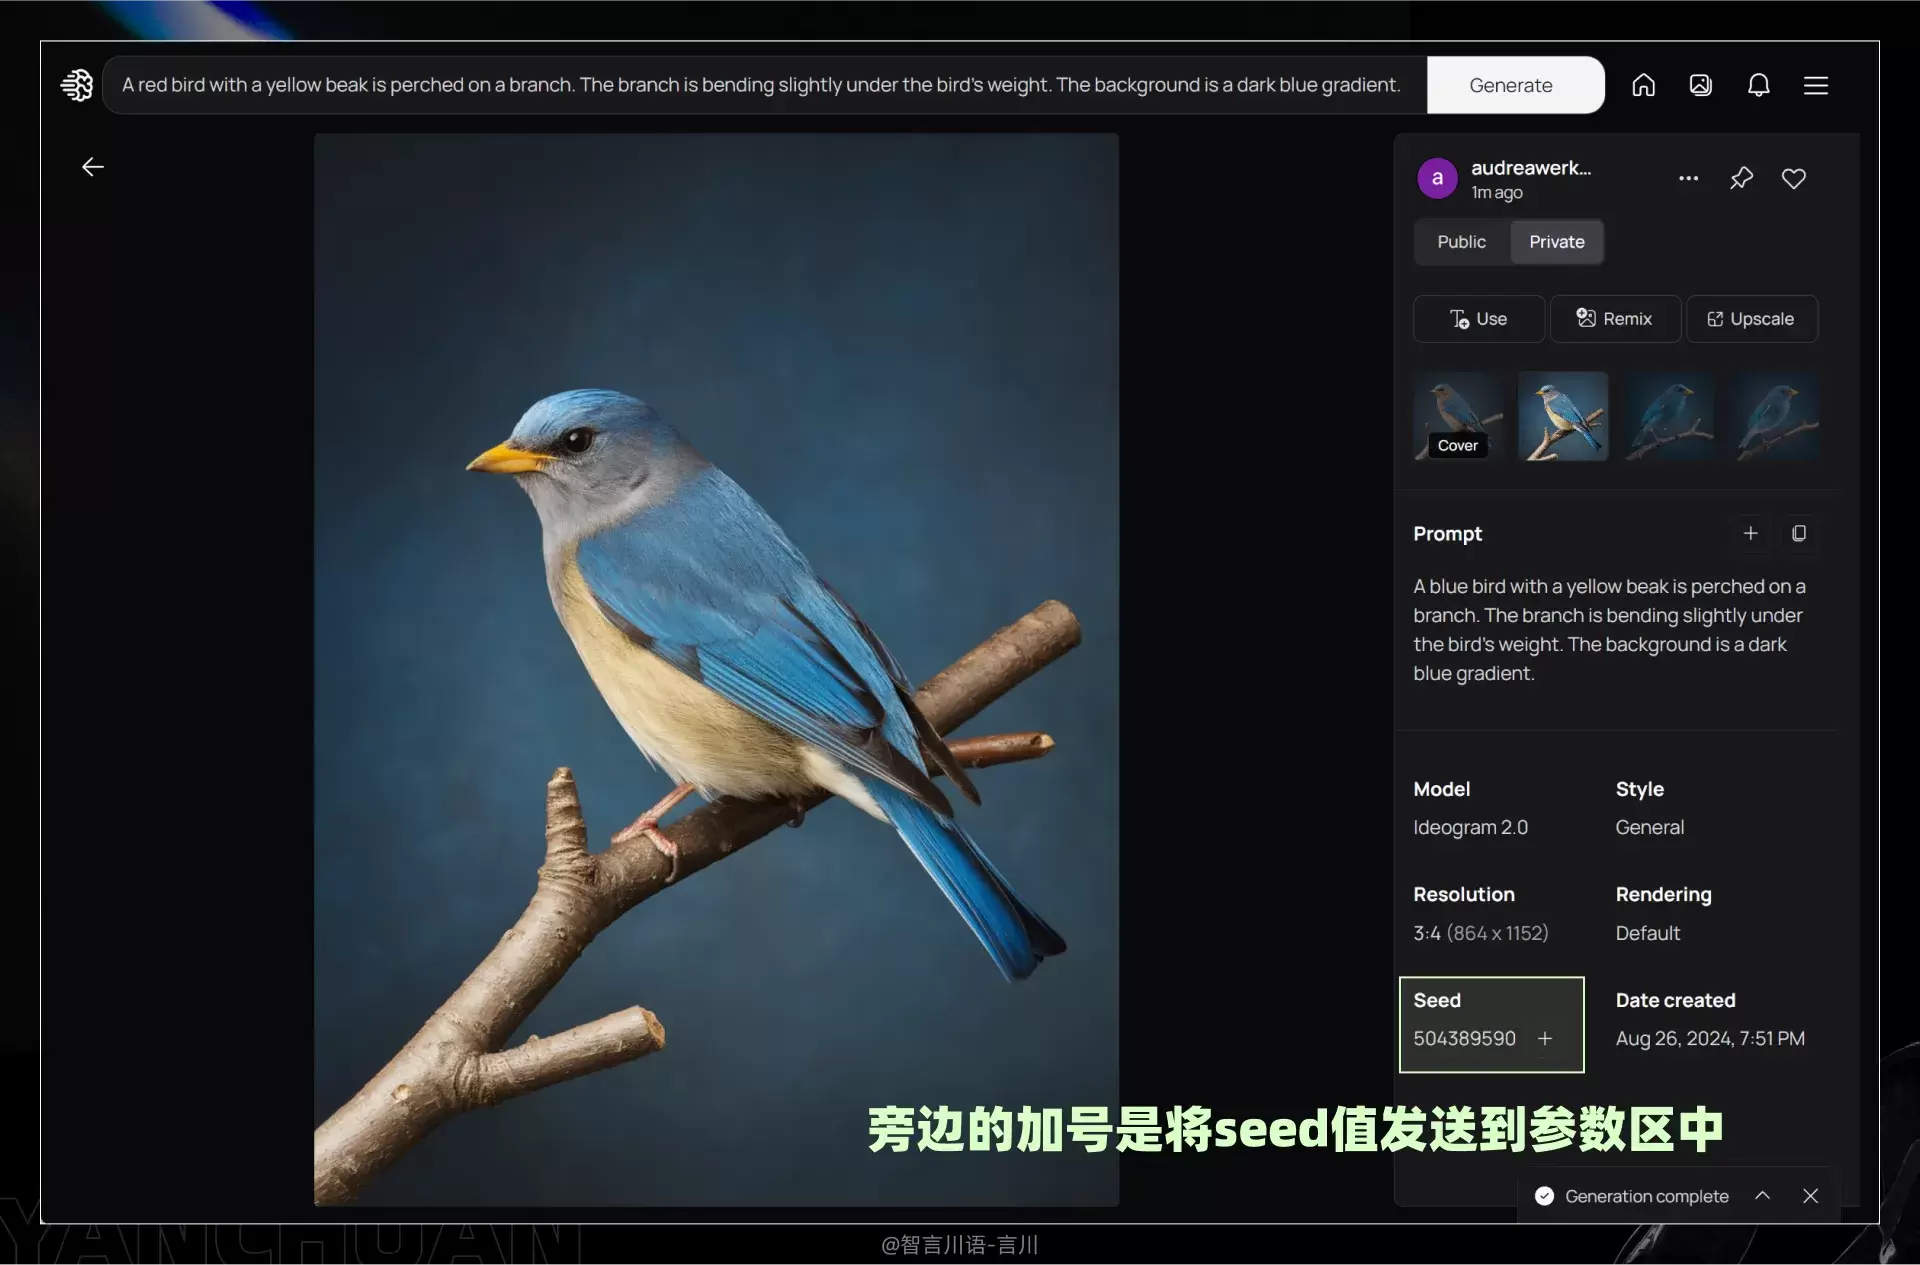Viewport: 1920px width, 1265px height.
Task: Click the Default rendering value
Action: click(x=1647, y=933)
